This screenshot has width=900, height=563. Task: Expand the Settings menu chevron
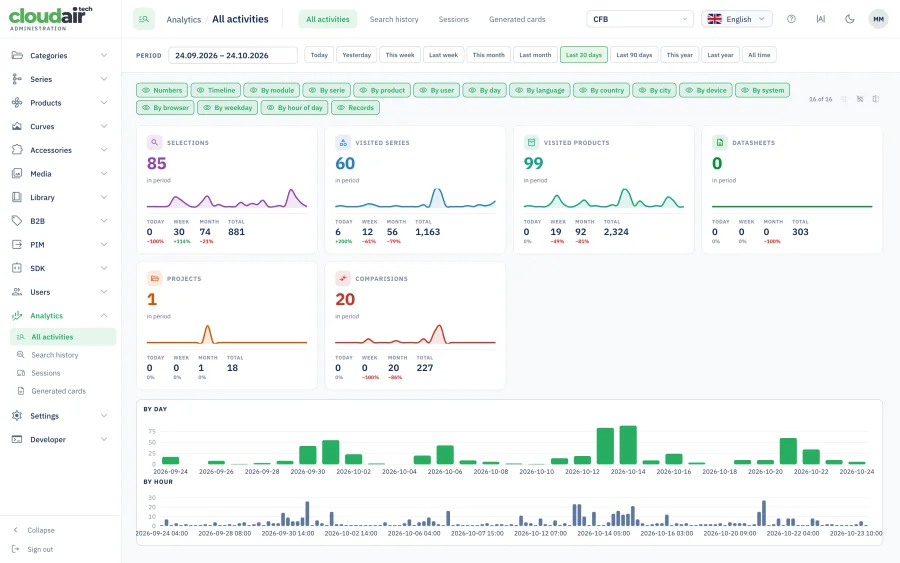tap(104, 416)
